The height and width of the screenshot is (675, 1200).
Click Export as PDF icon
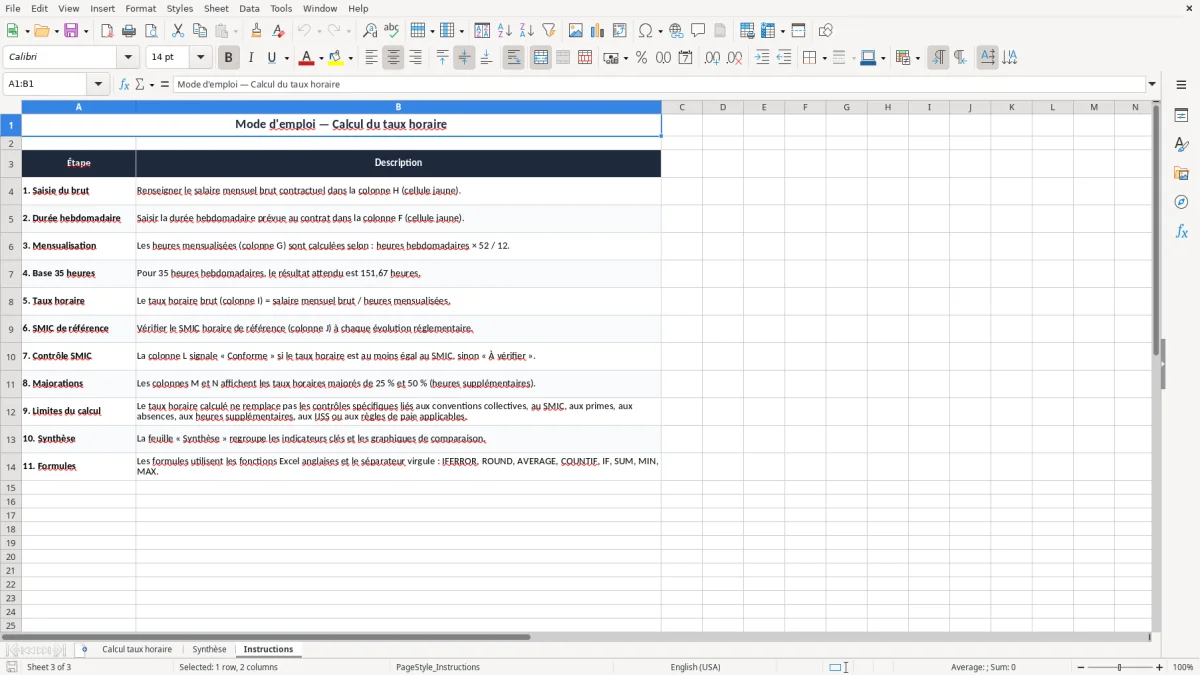click(107, 31)
